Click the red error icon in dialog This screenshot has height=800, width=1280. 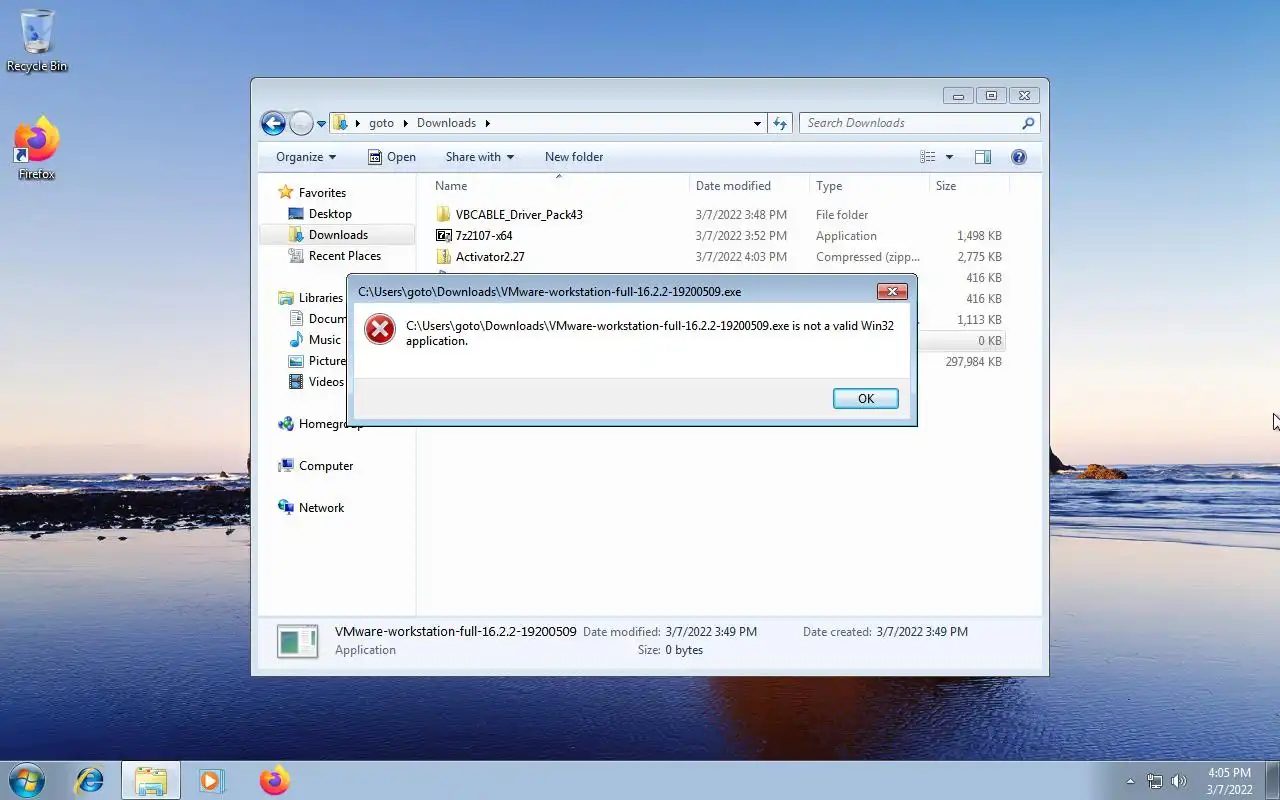(x=380, y=329)
